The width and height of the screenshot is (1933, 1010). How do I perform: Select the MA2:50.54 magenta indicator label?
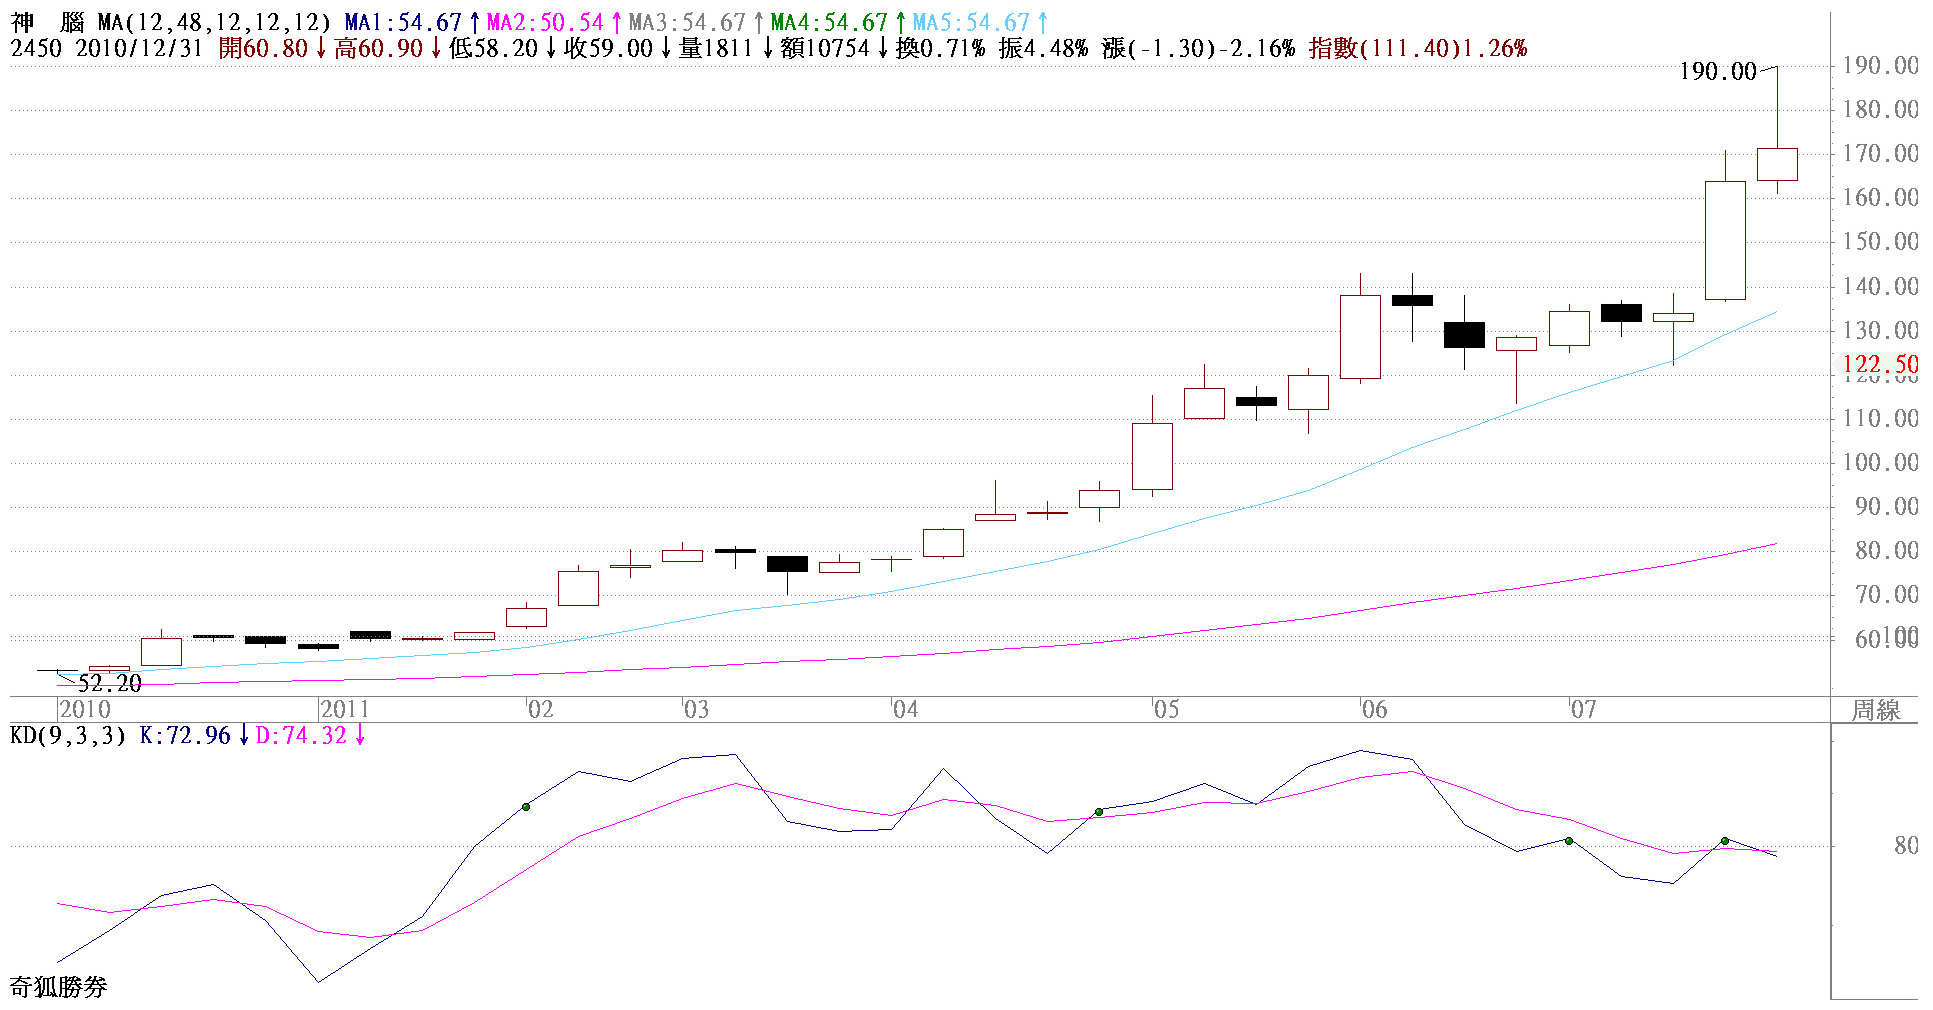click(x=545, y=22)
